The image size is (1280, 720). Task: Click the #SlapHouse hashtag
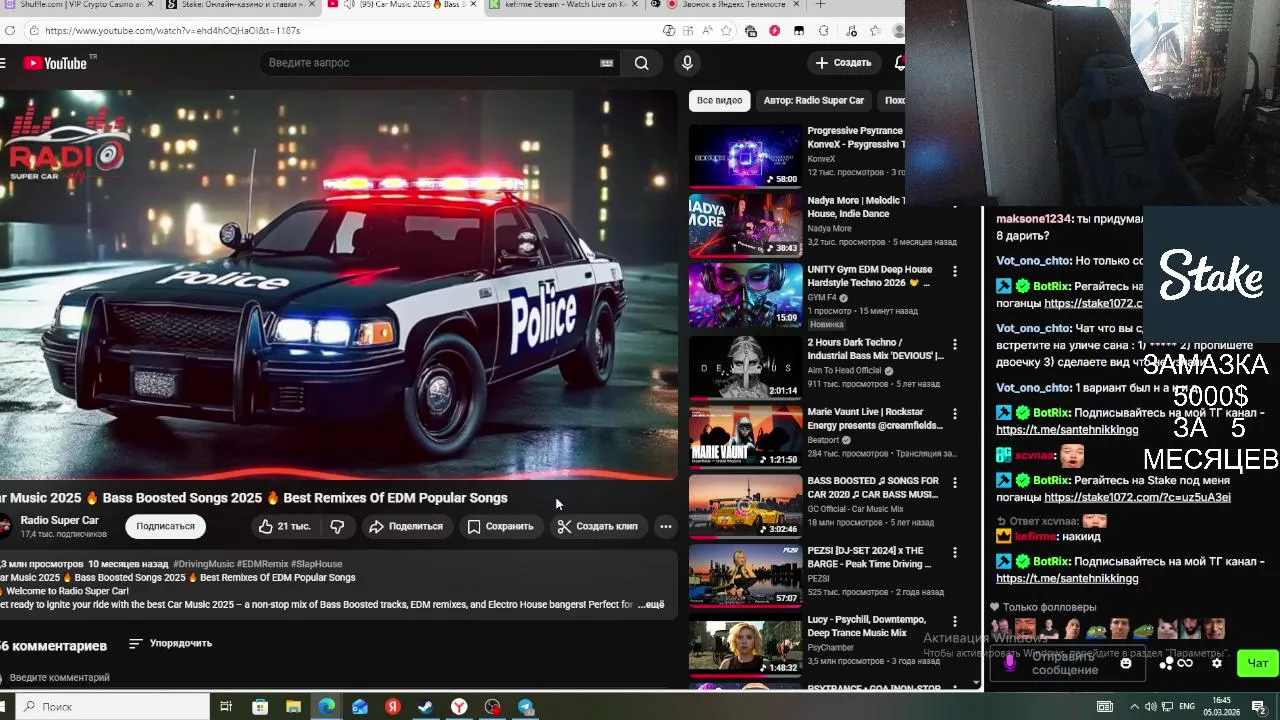[317, 564]
